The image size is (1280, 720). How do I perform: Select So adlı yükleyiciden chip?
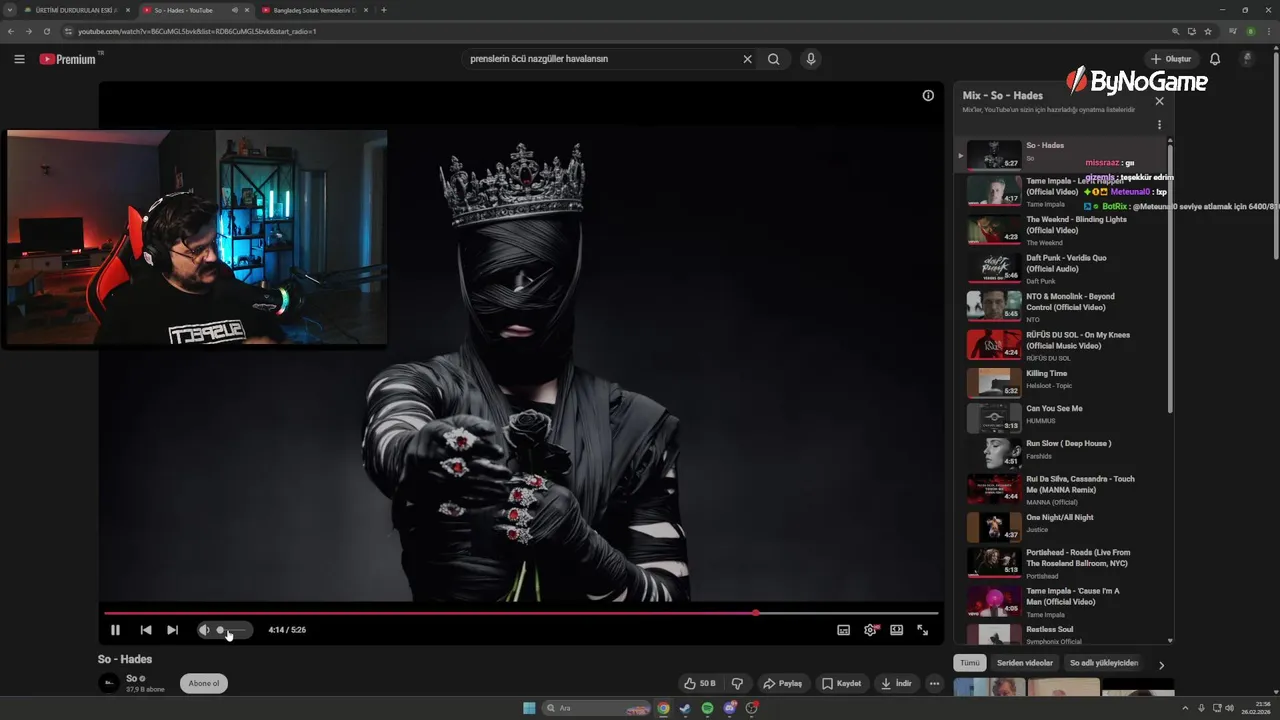click(x=1104, y=663)
